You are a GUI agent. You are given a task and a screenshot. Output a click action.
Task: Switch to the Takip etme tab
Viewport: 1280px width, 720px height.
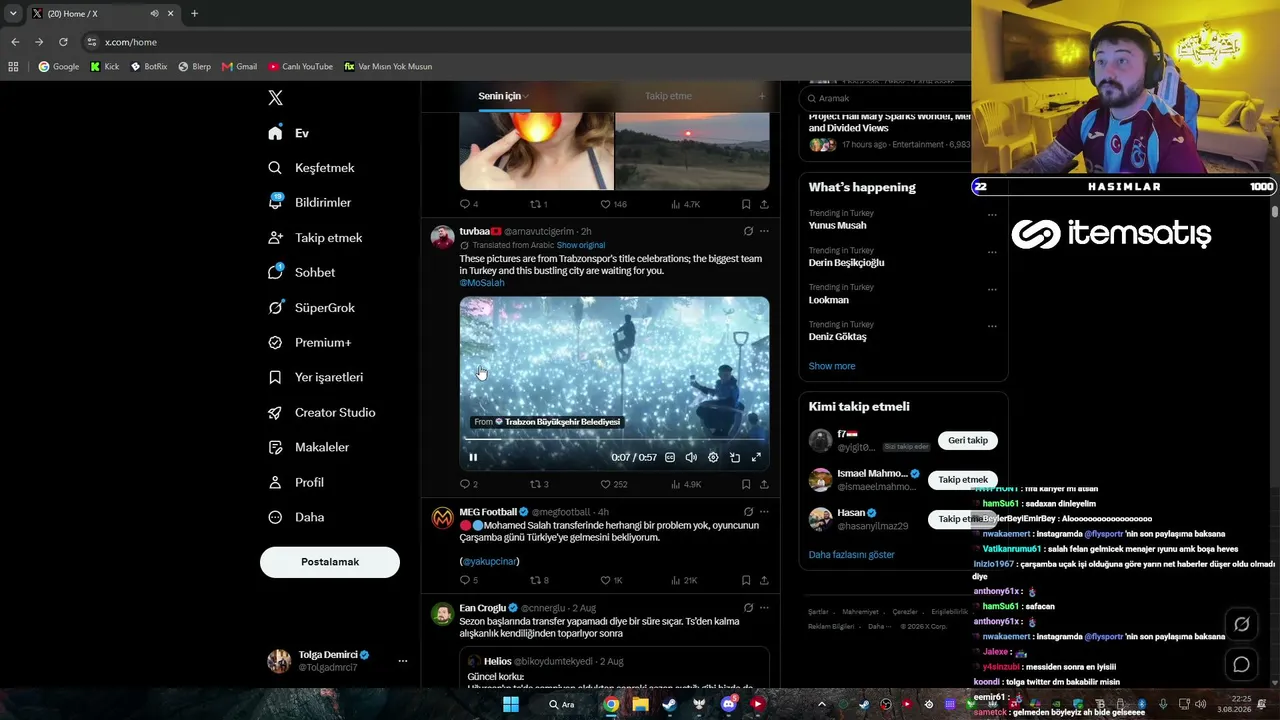click(668, 96)
